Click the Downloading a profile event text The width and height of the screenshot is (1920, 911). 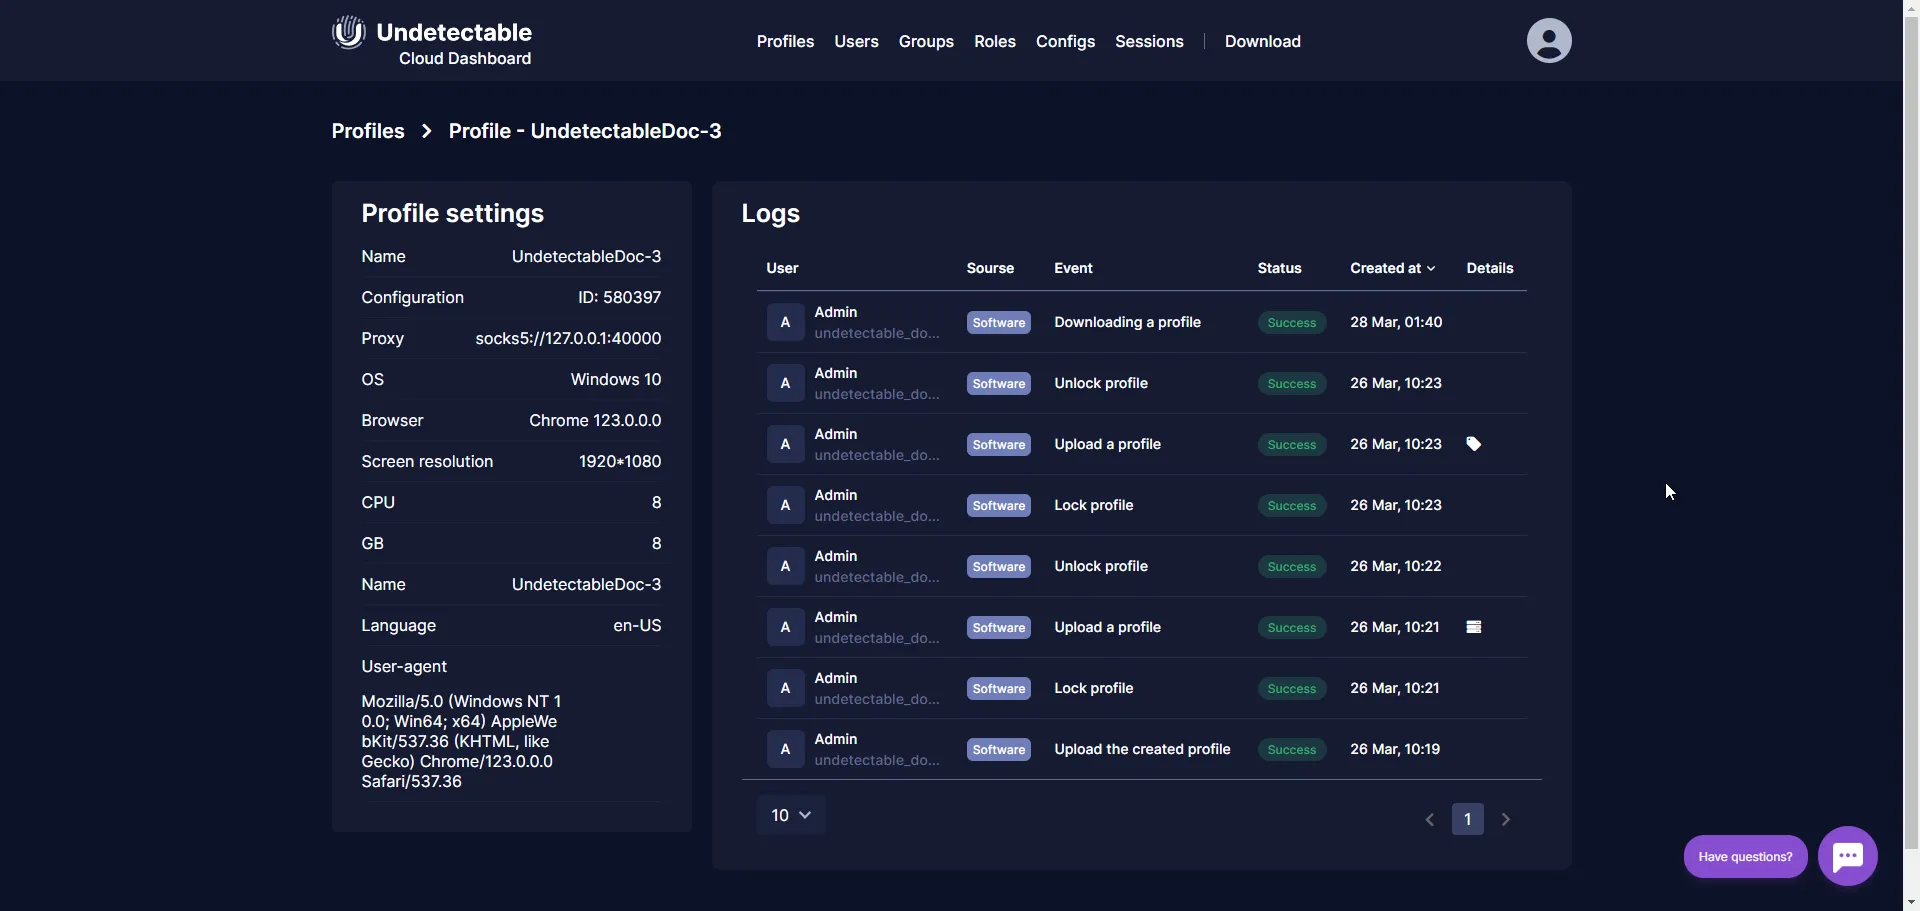pyautogui.click(x=1127, y=322)
